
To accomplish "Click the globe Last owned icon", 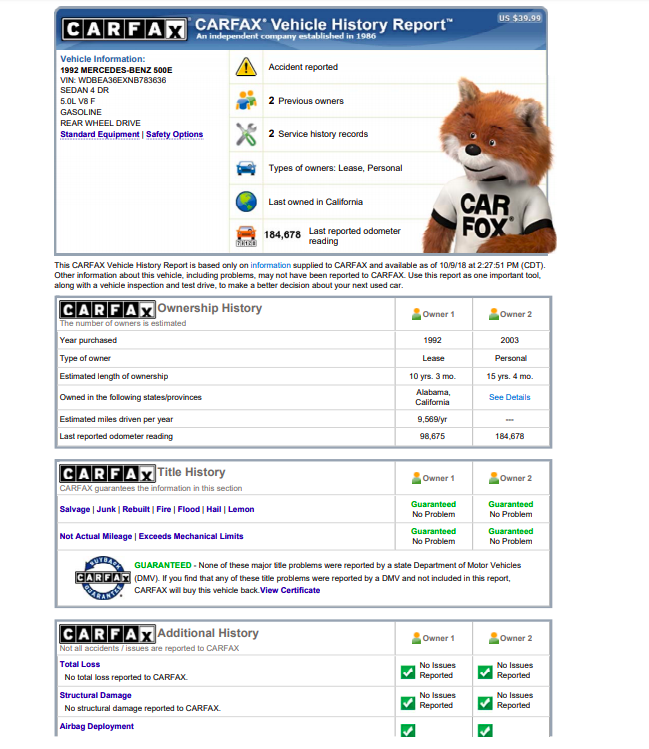I will (246, 202).
